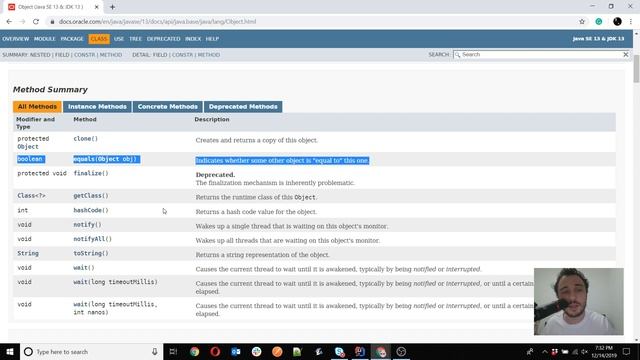The height and width of the screenshot is (360, 640).
Task: Click the Javadoc Search input field
Action: pos(539,54)
